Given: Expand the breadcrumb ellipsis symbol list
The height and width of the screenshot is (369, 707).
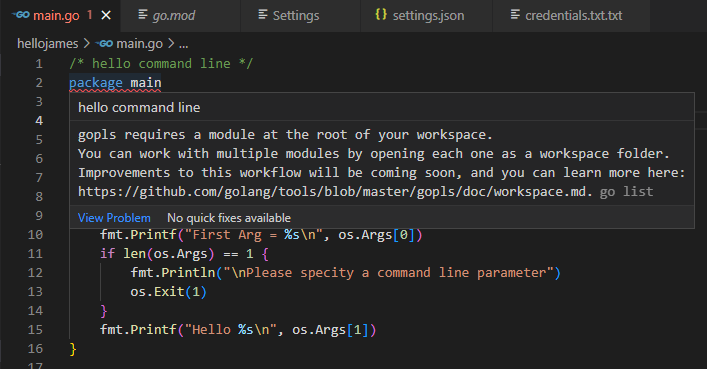Looking at the screenshot, I should pos(184,44).
